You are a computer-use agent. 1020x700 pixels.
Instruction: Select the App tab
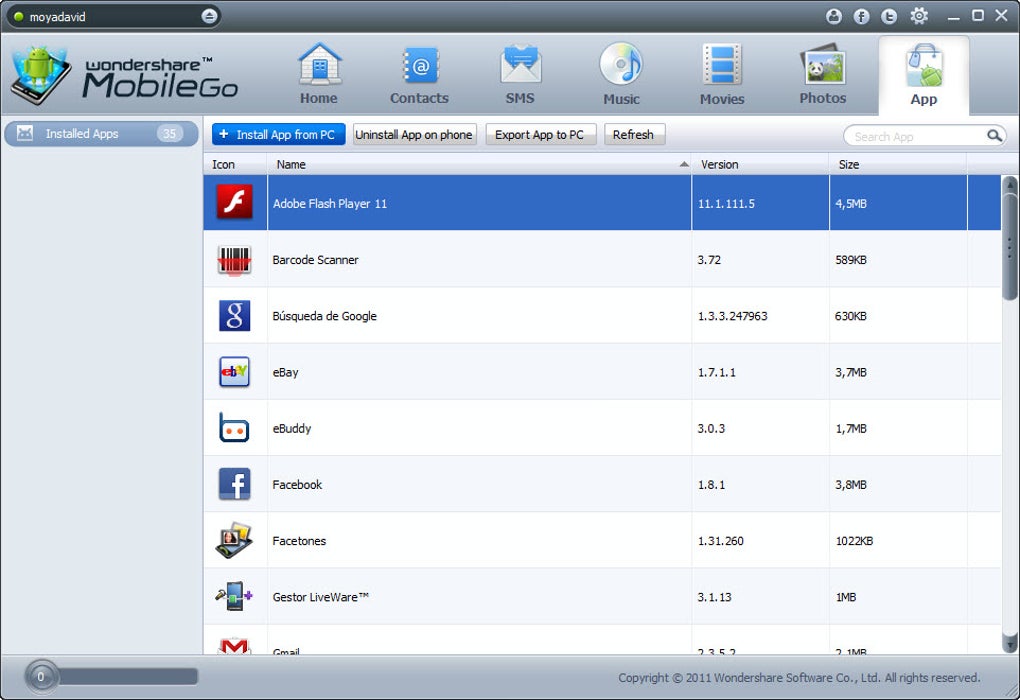pyautogui.click(x=924, y=74)
